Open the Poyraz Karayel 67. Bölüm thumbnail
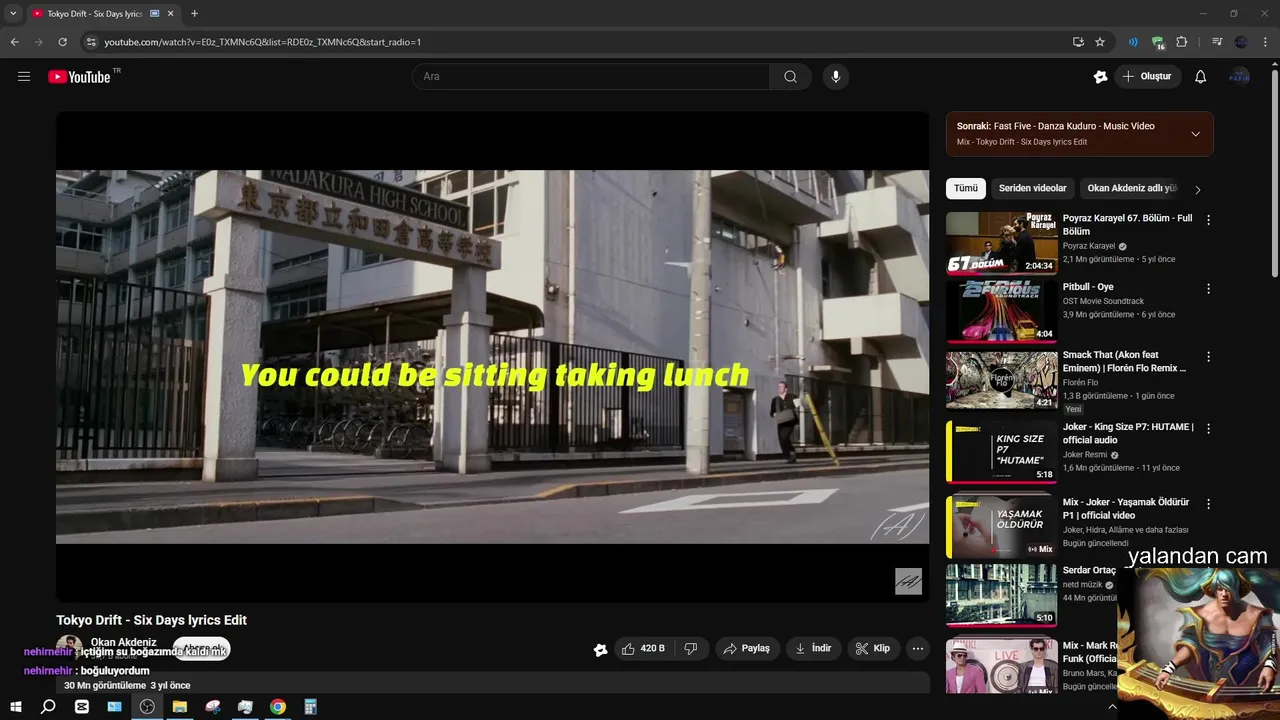Screen dimensions: 1280x720 (1001, 243)
